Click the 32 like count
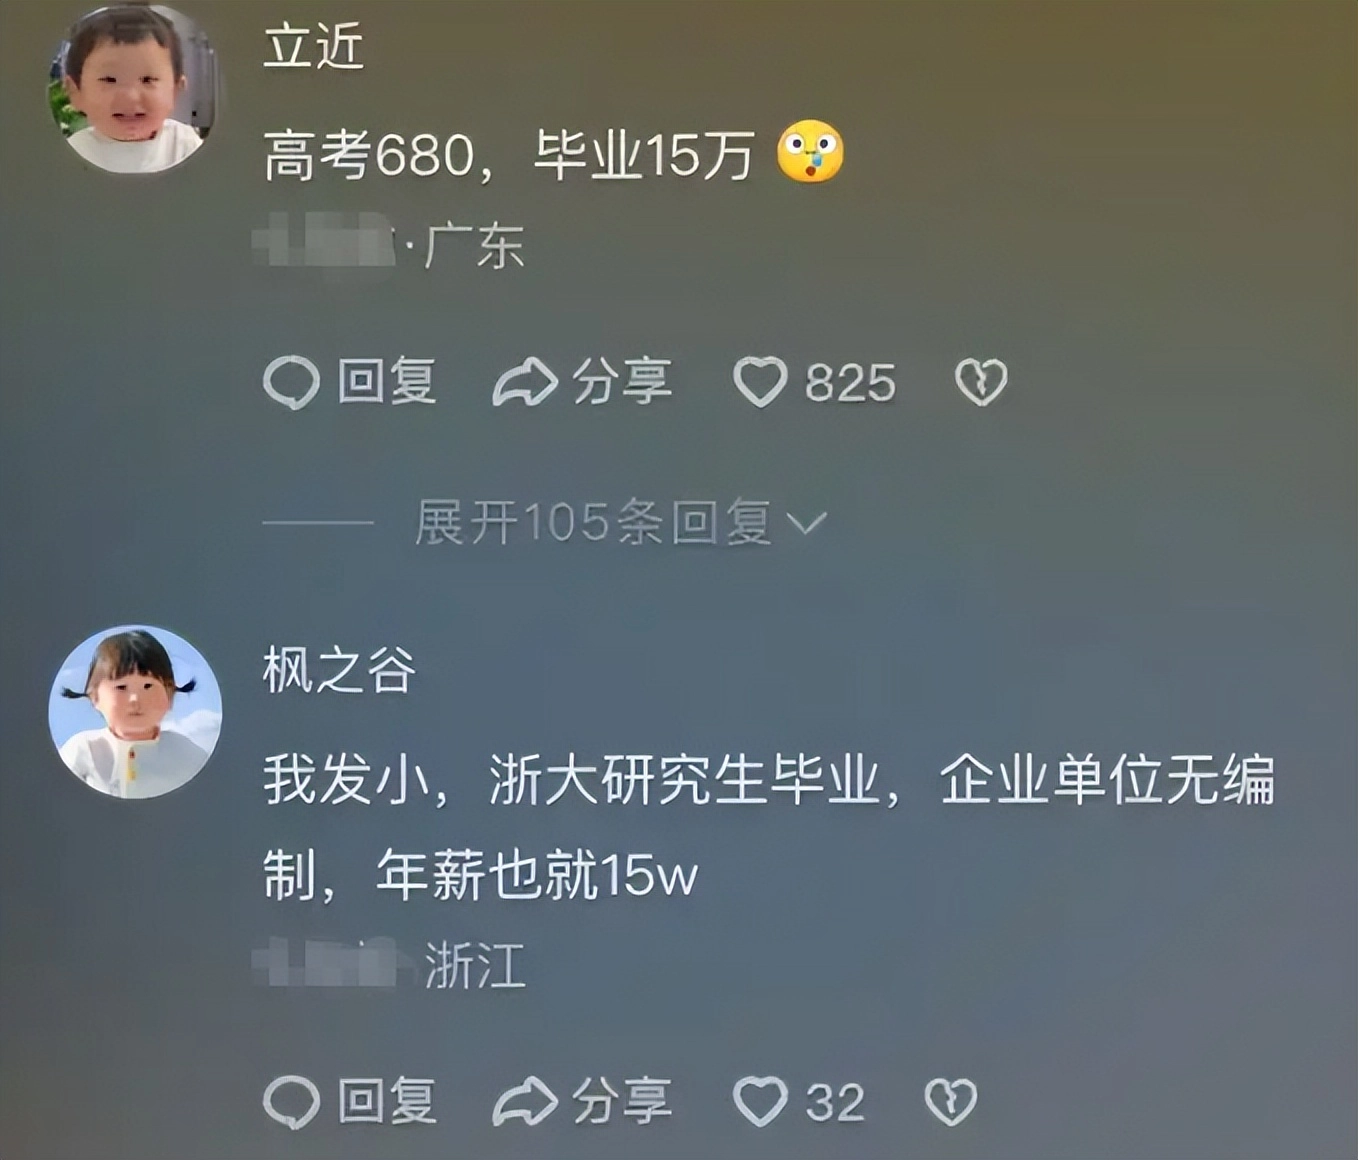 (x=835, y=1103)
